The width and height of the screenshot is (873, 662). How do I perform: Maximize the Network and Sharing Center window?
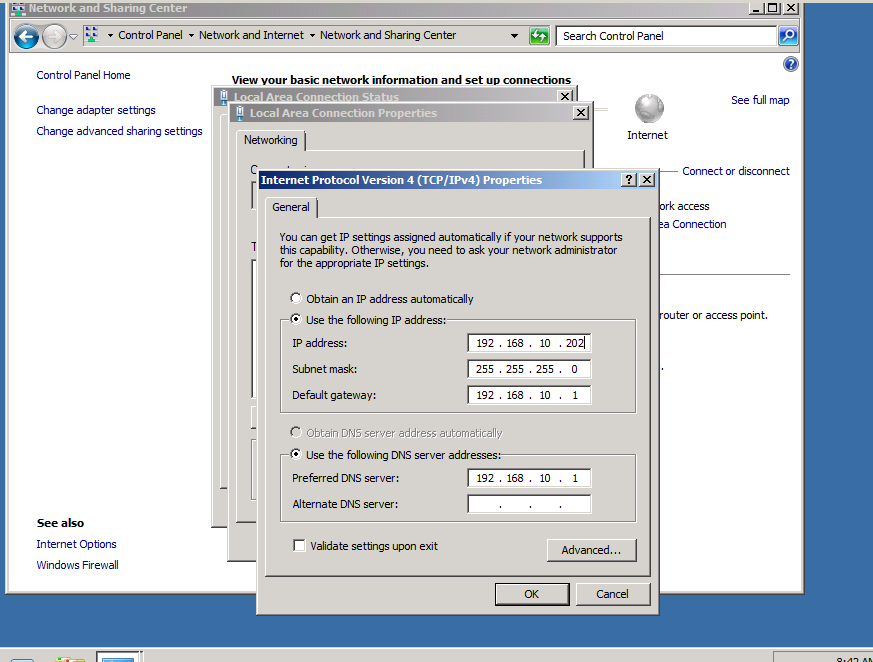click(773, 8)
